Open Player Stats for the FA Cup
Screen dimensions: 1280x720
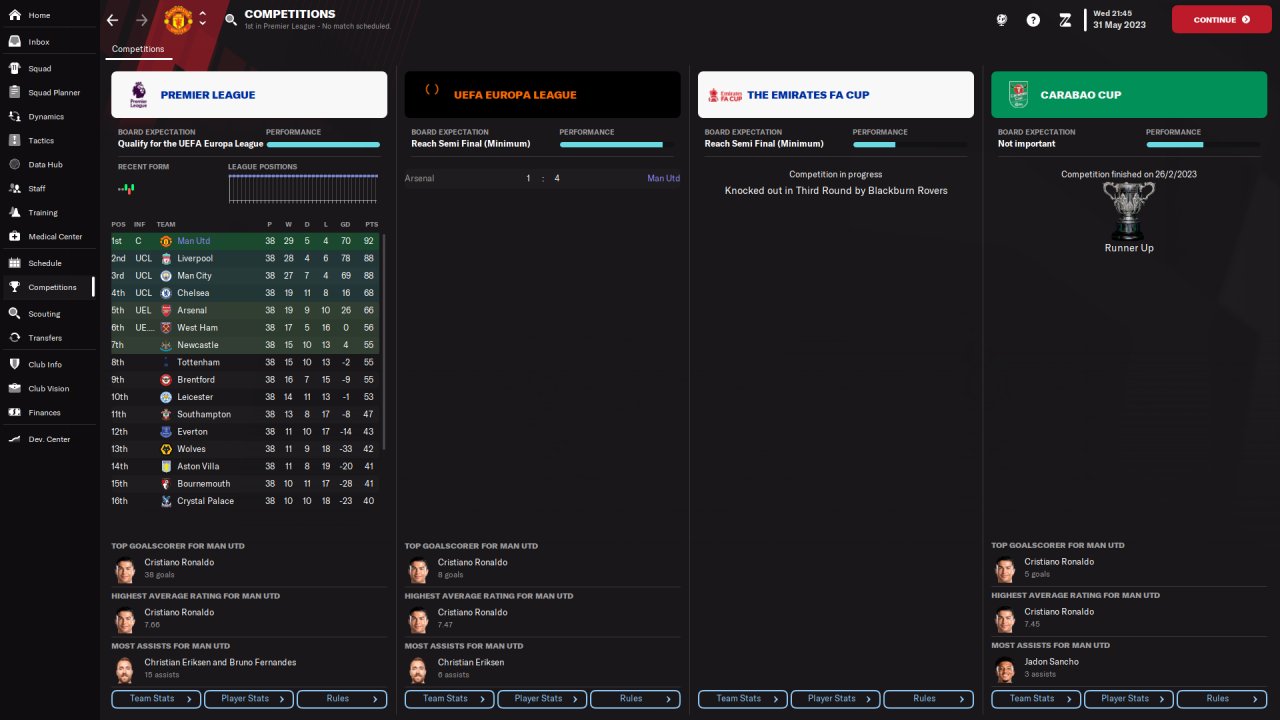click(836, 699)
